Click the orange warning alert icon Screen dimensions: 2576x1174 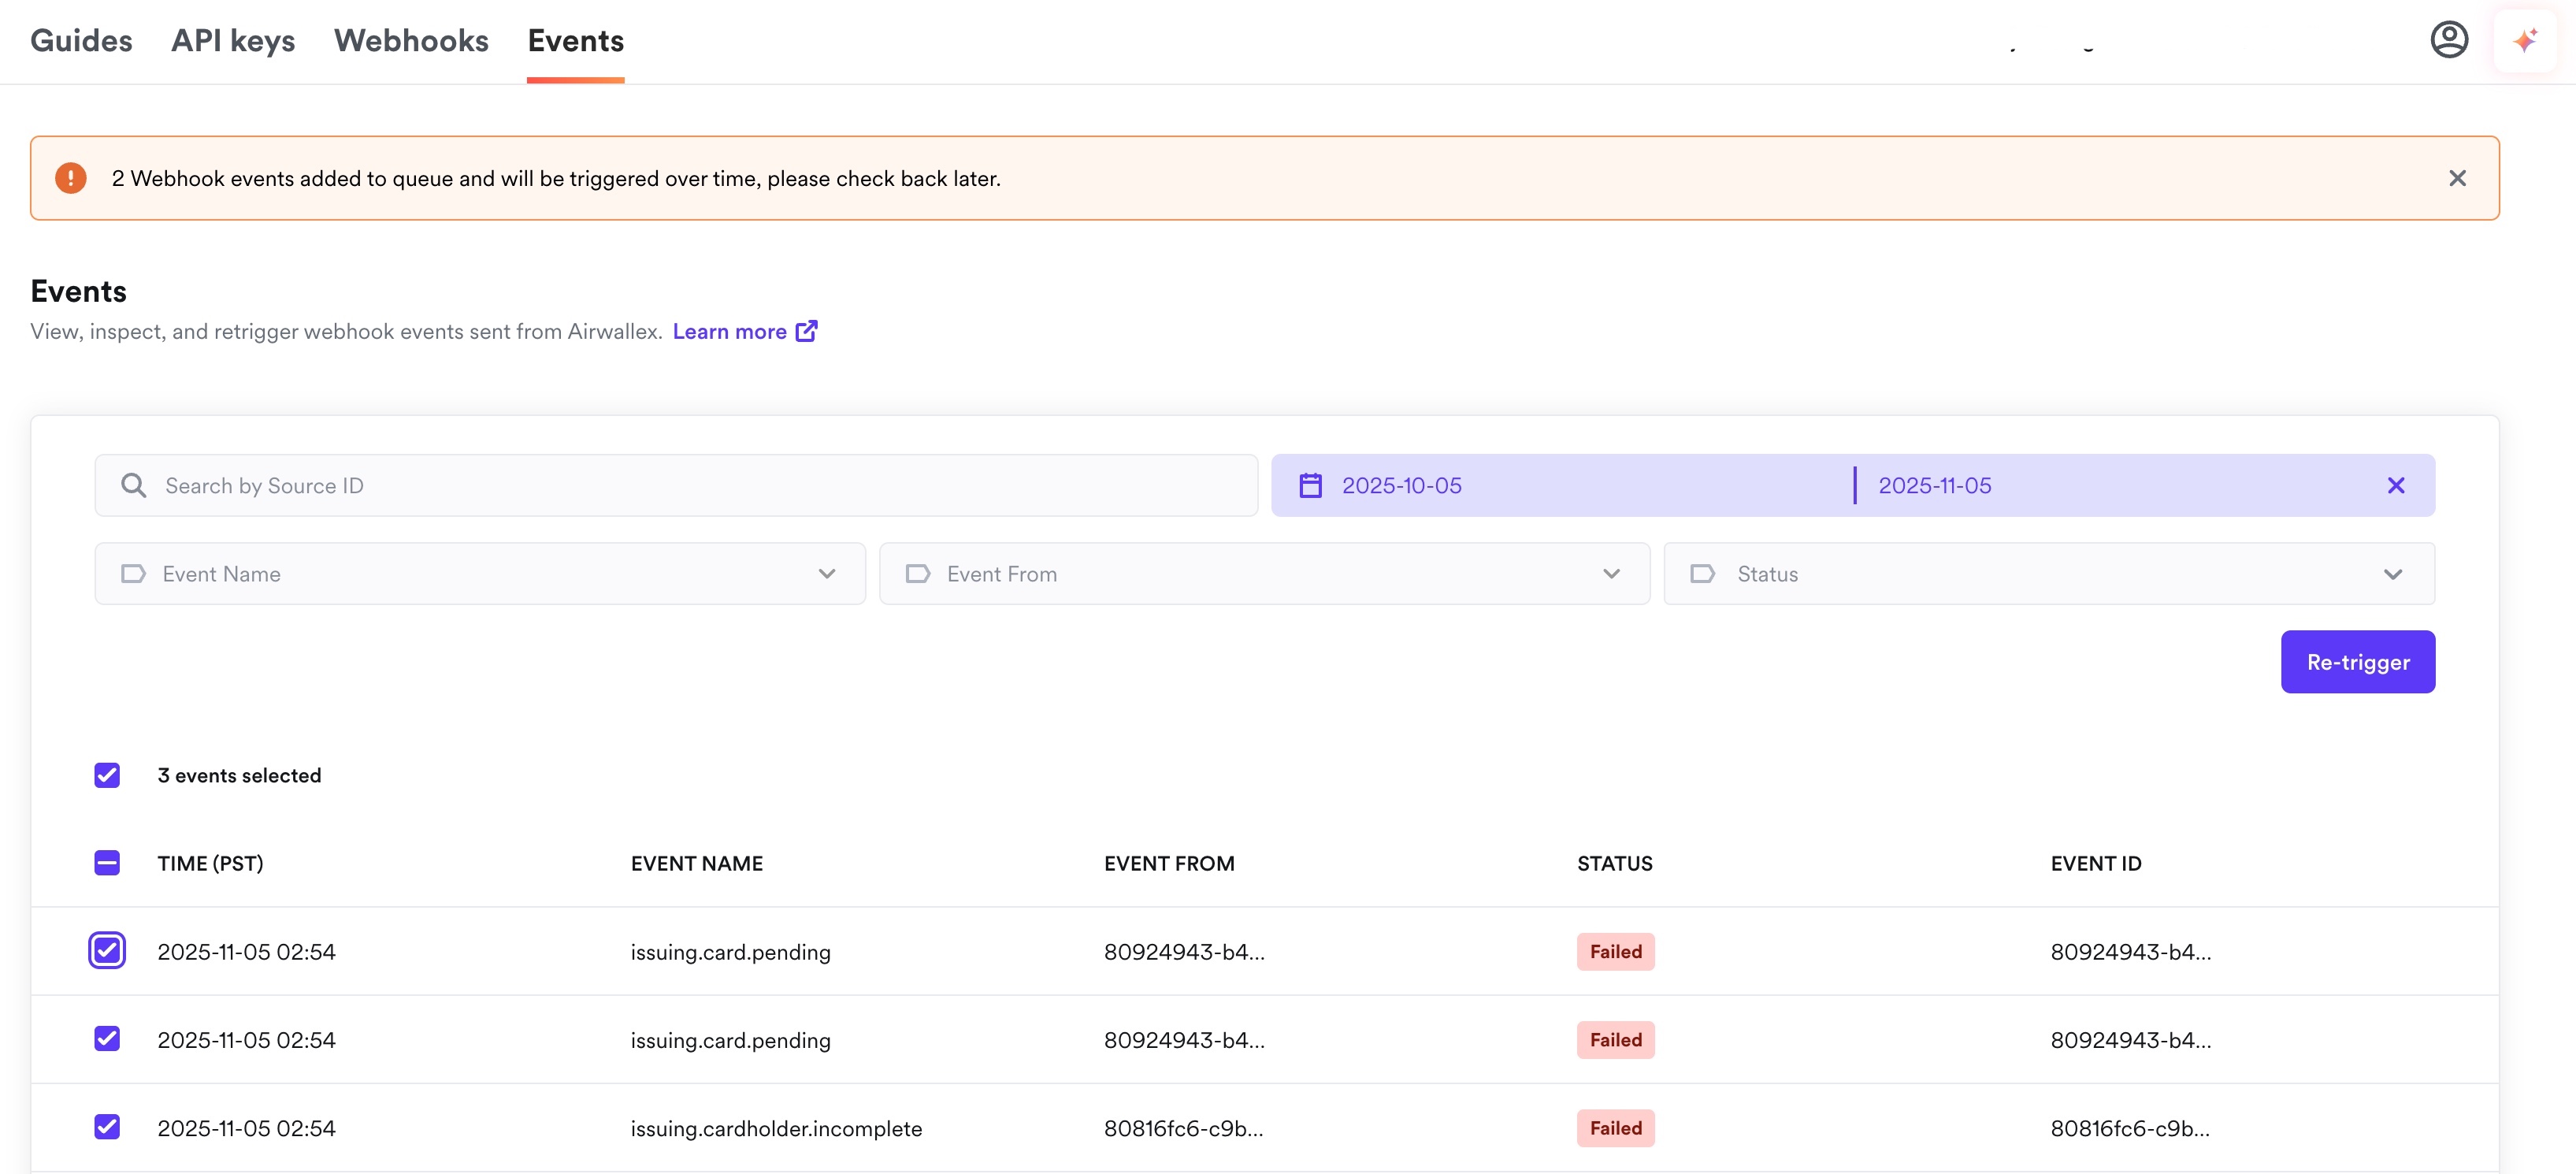tap(70, 178)
